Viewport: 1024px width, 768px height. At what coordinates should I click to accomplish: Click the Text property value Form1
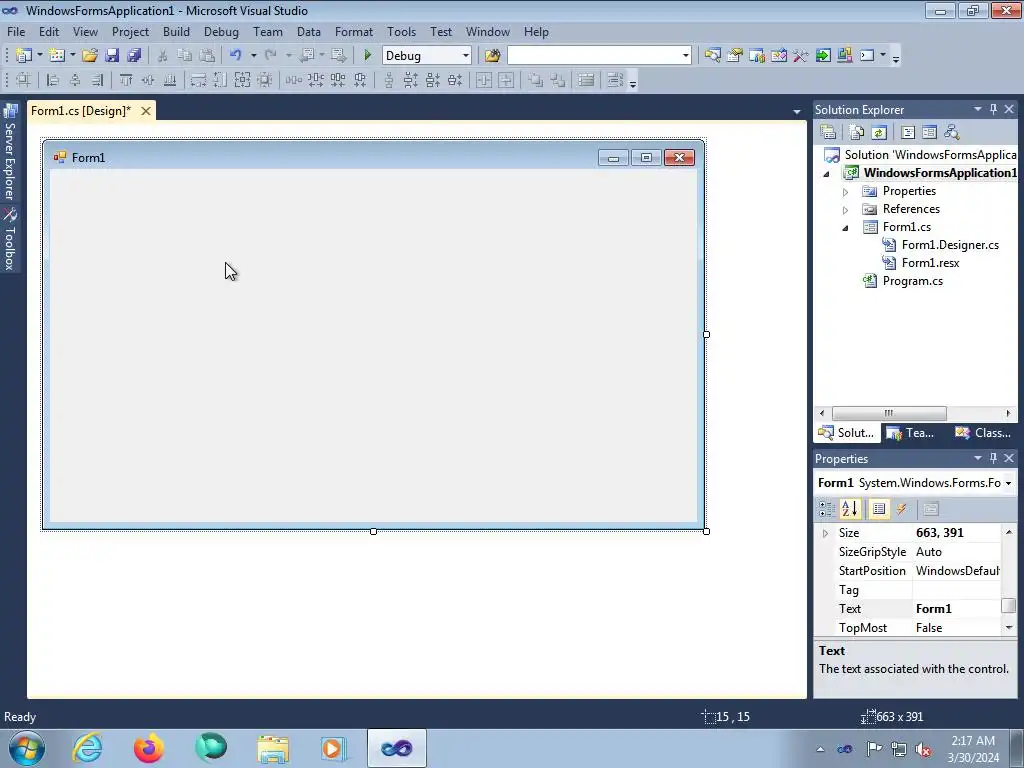[x=957, y=609]
